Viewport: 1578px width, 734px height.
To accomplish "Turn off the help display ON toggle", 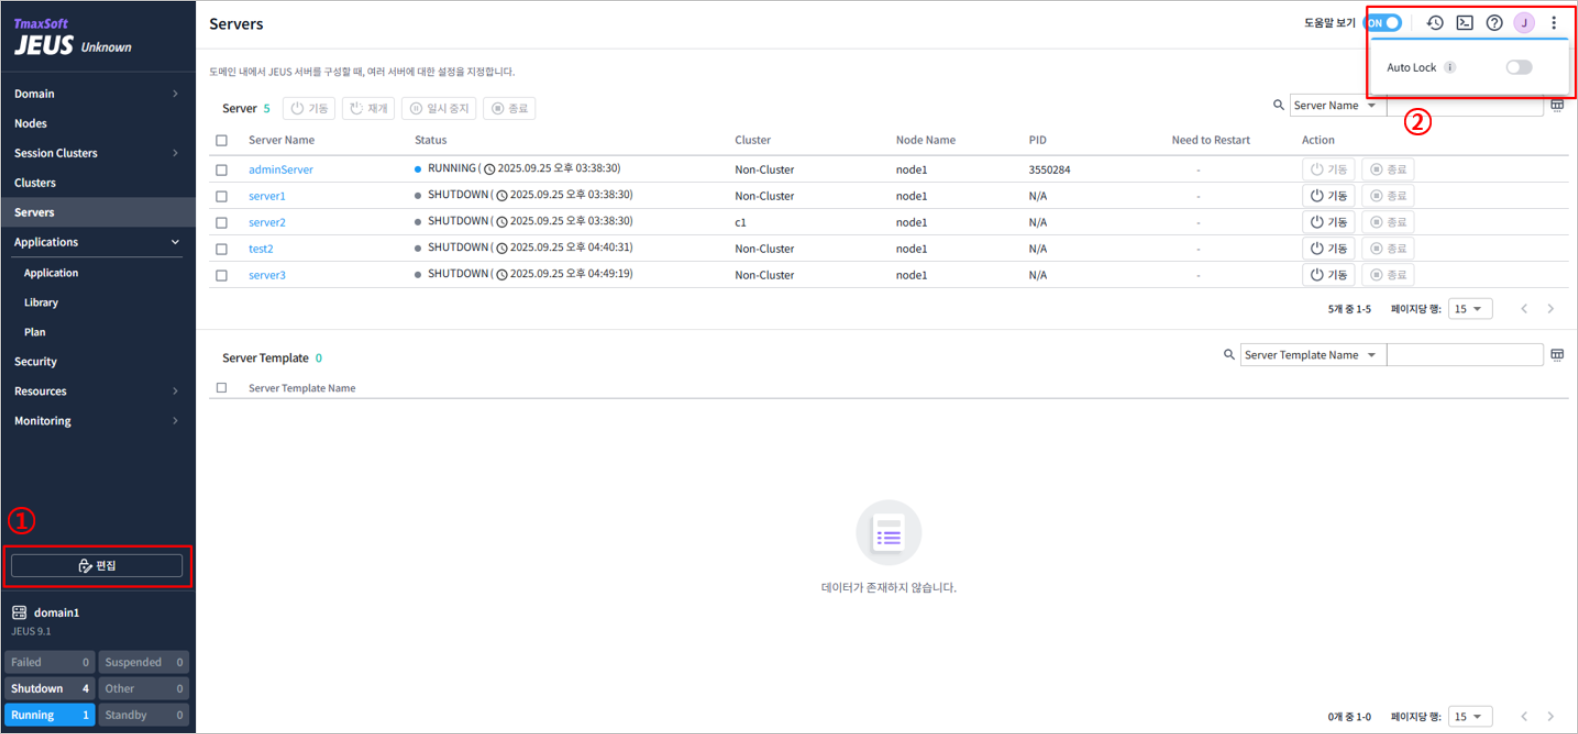I will click(1384, 23).
